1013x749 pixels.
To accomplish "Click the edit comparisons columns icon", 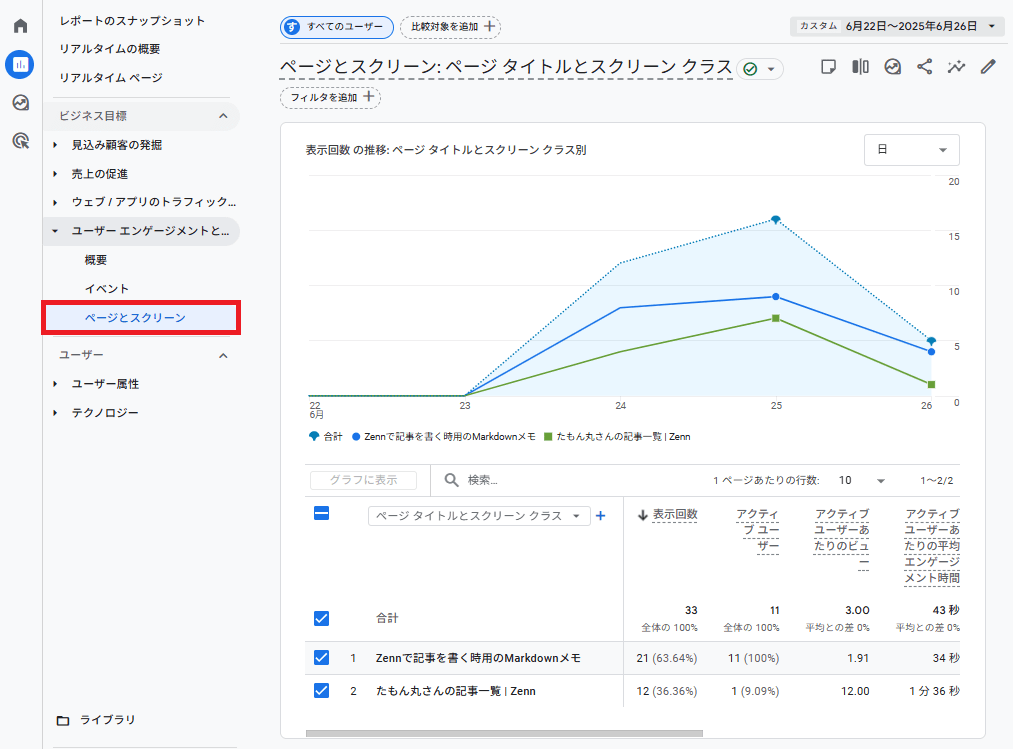I will (861, 67).
